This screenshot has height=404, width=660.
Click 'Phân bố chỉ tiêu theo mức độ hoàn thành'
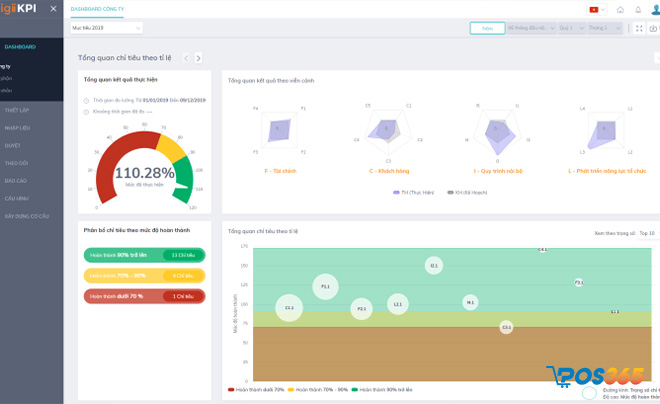pyautogui.click(x=137, y=230)
